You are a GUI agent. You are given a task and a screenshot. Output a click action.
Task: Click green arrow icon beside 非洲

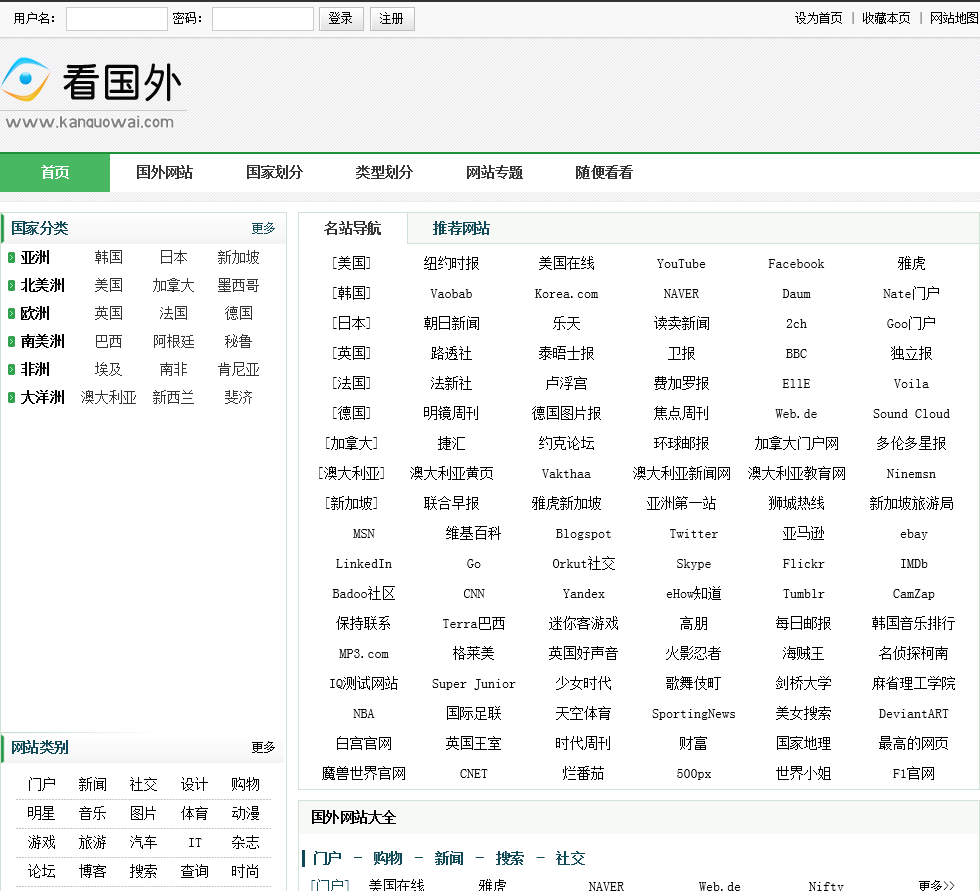(x=11, y=370)
